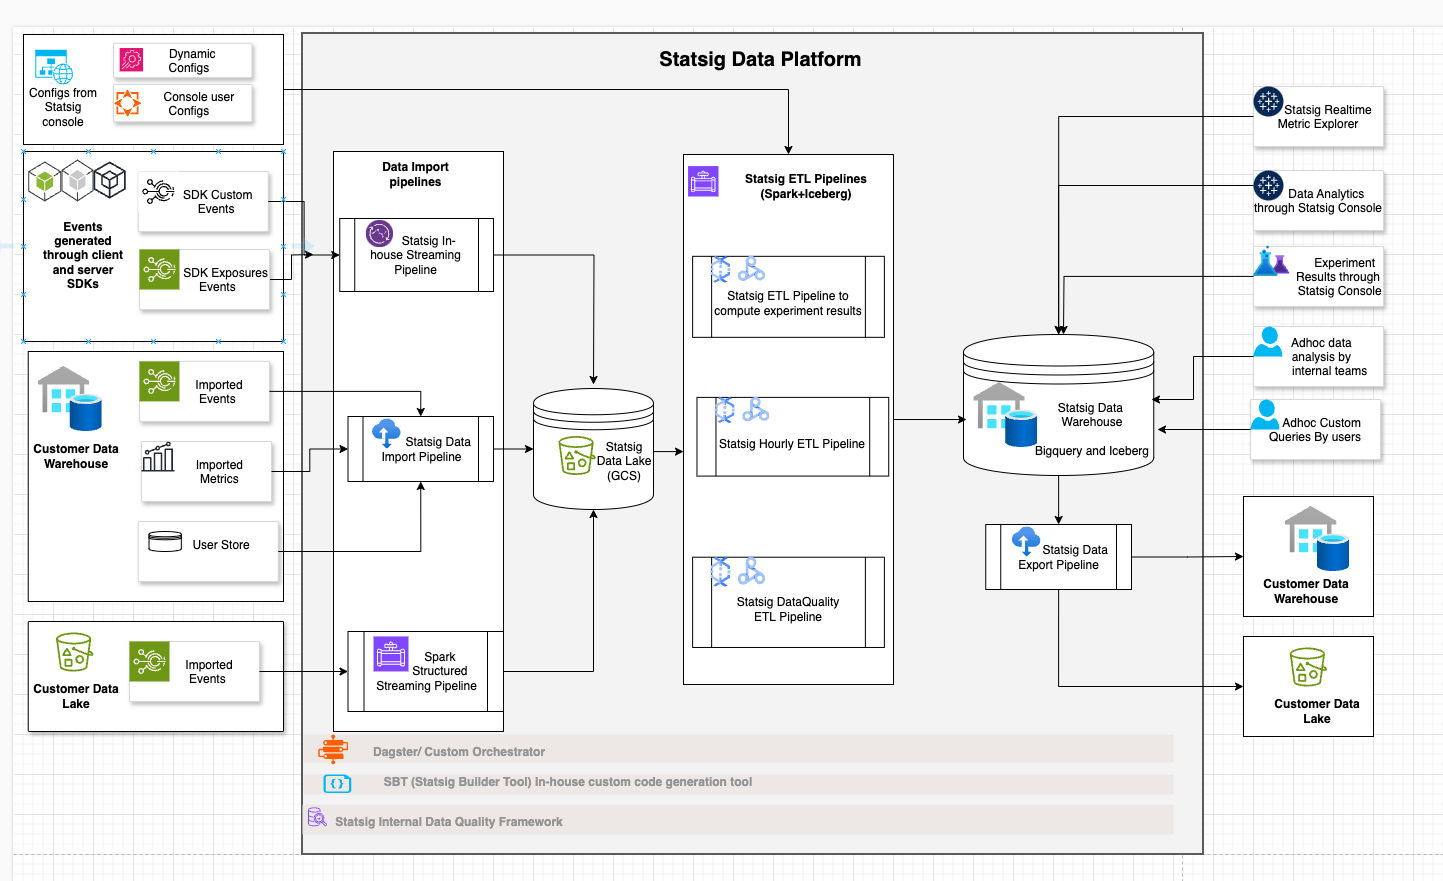Select the warehouse icon inside Statsig Data Warehouse cylinder
1443x881 pixels.
1006,414
